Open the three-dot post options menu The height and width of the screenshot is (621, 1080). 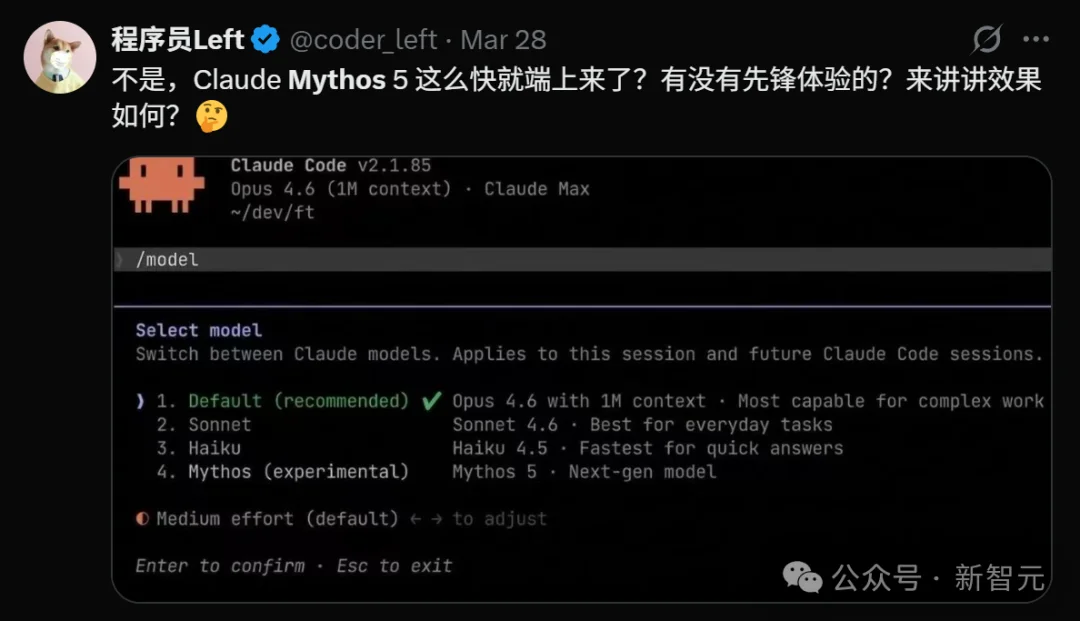pyautogui.click(x=1037, y=38)
